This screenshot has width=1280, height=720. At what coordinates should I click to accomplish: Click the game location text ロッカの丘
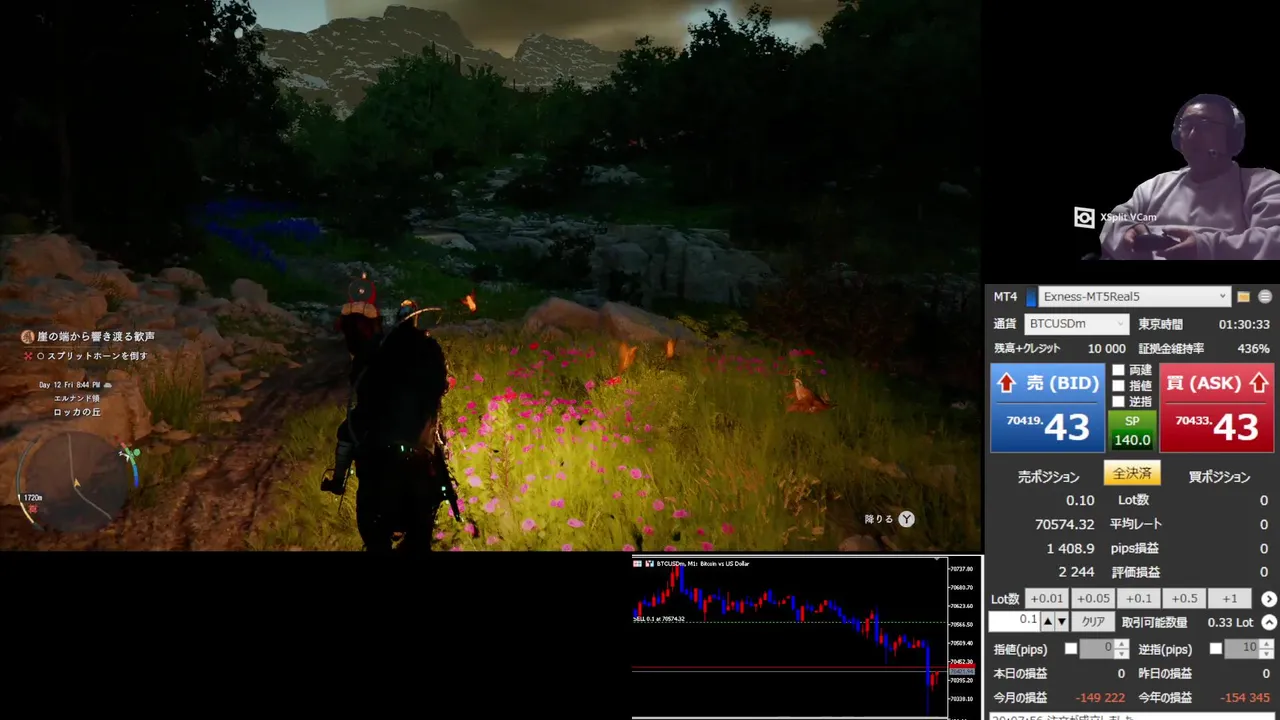click(x=77, y=412)
